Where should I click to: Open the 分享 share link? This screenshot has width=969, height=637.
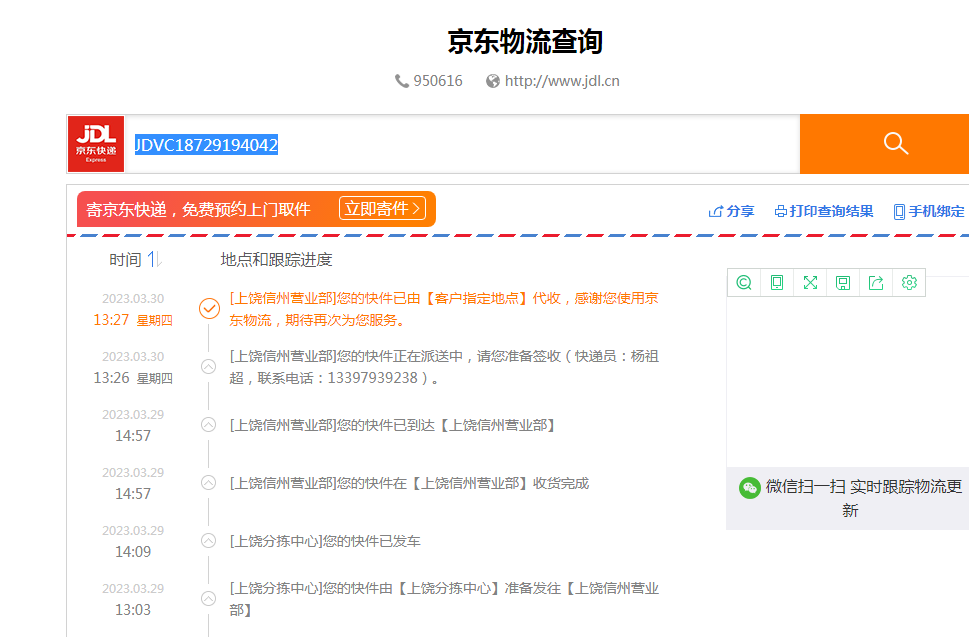pos(731,211)
